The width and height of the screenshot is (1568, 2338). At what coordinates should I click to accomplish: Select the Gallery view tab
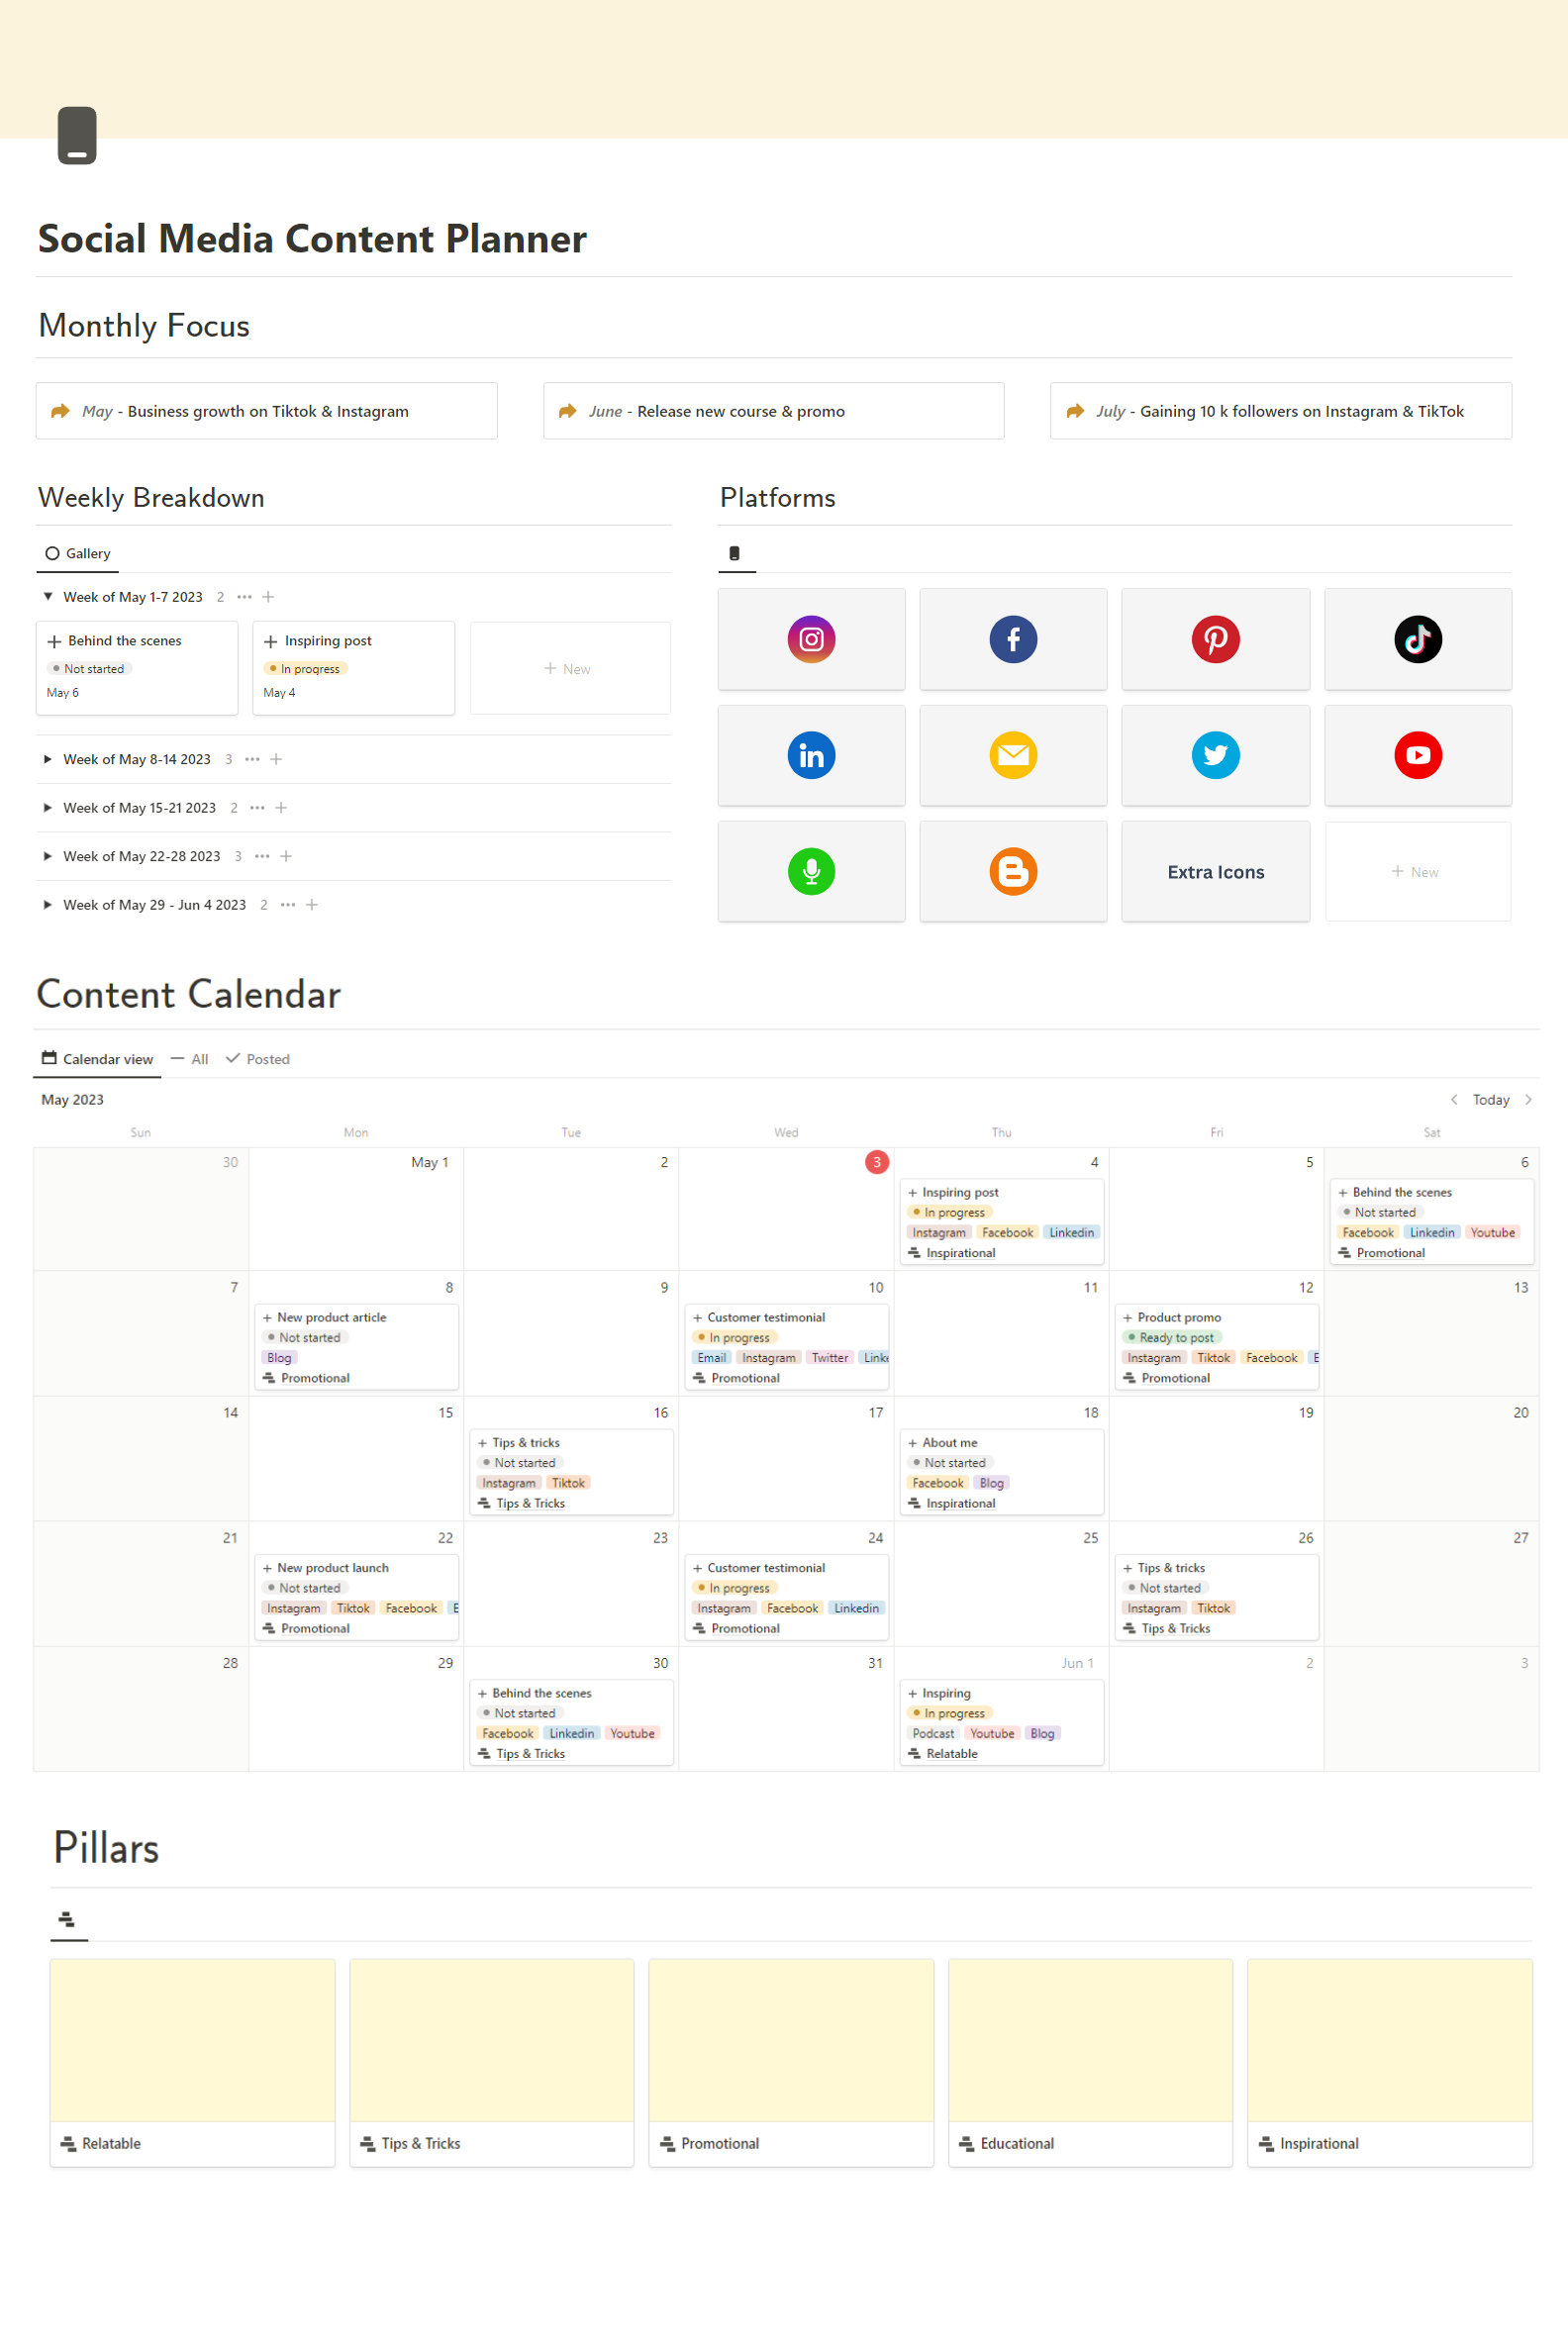click(78, 553)
